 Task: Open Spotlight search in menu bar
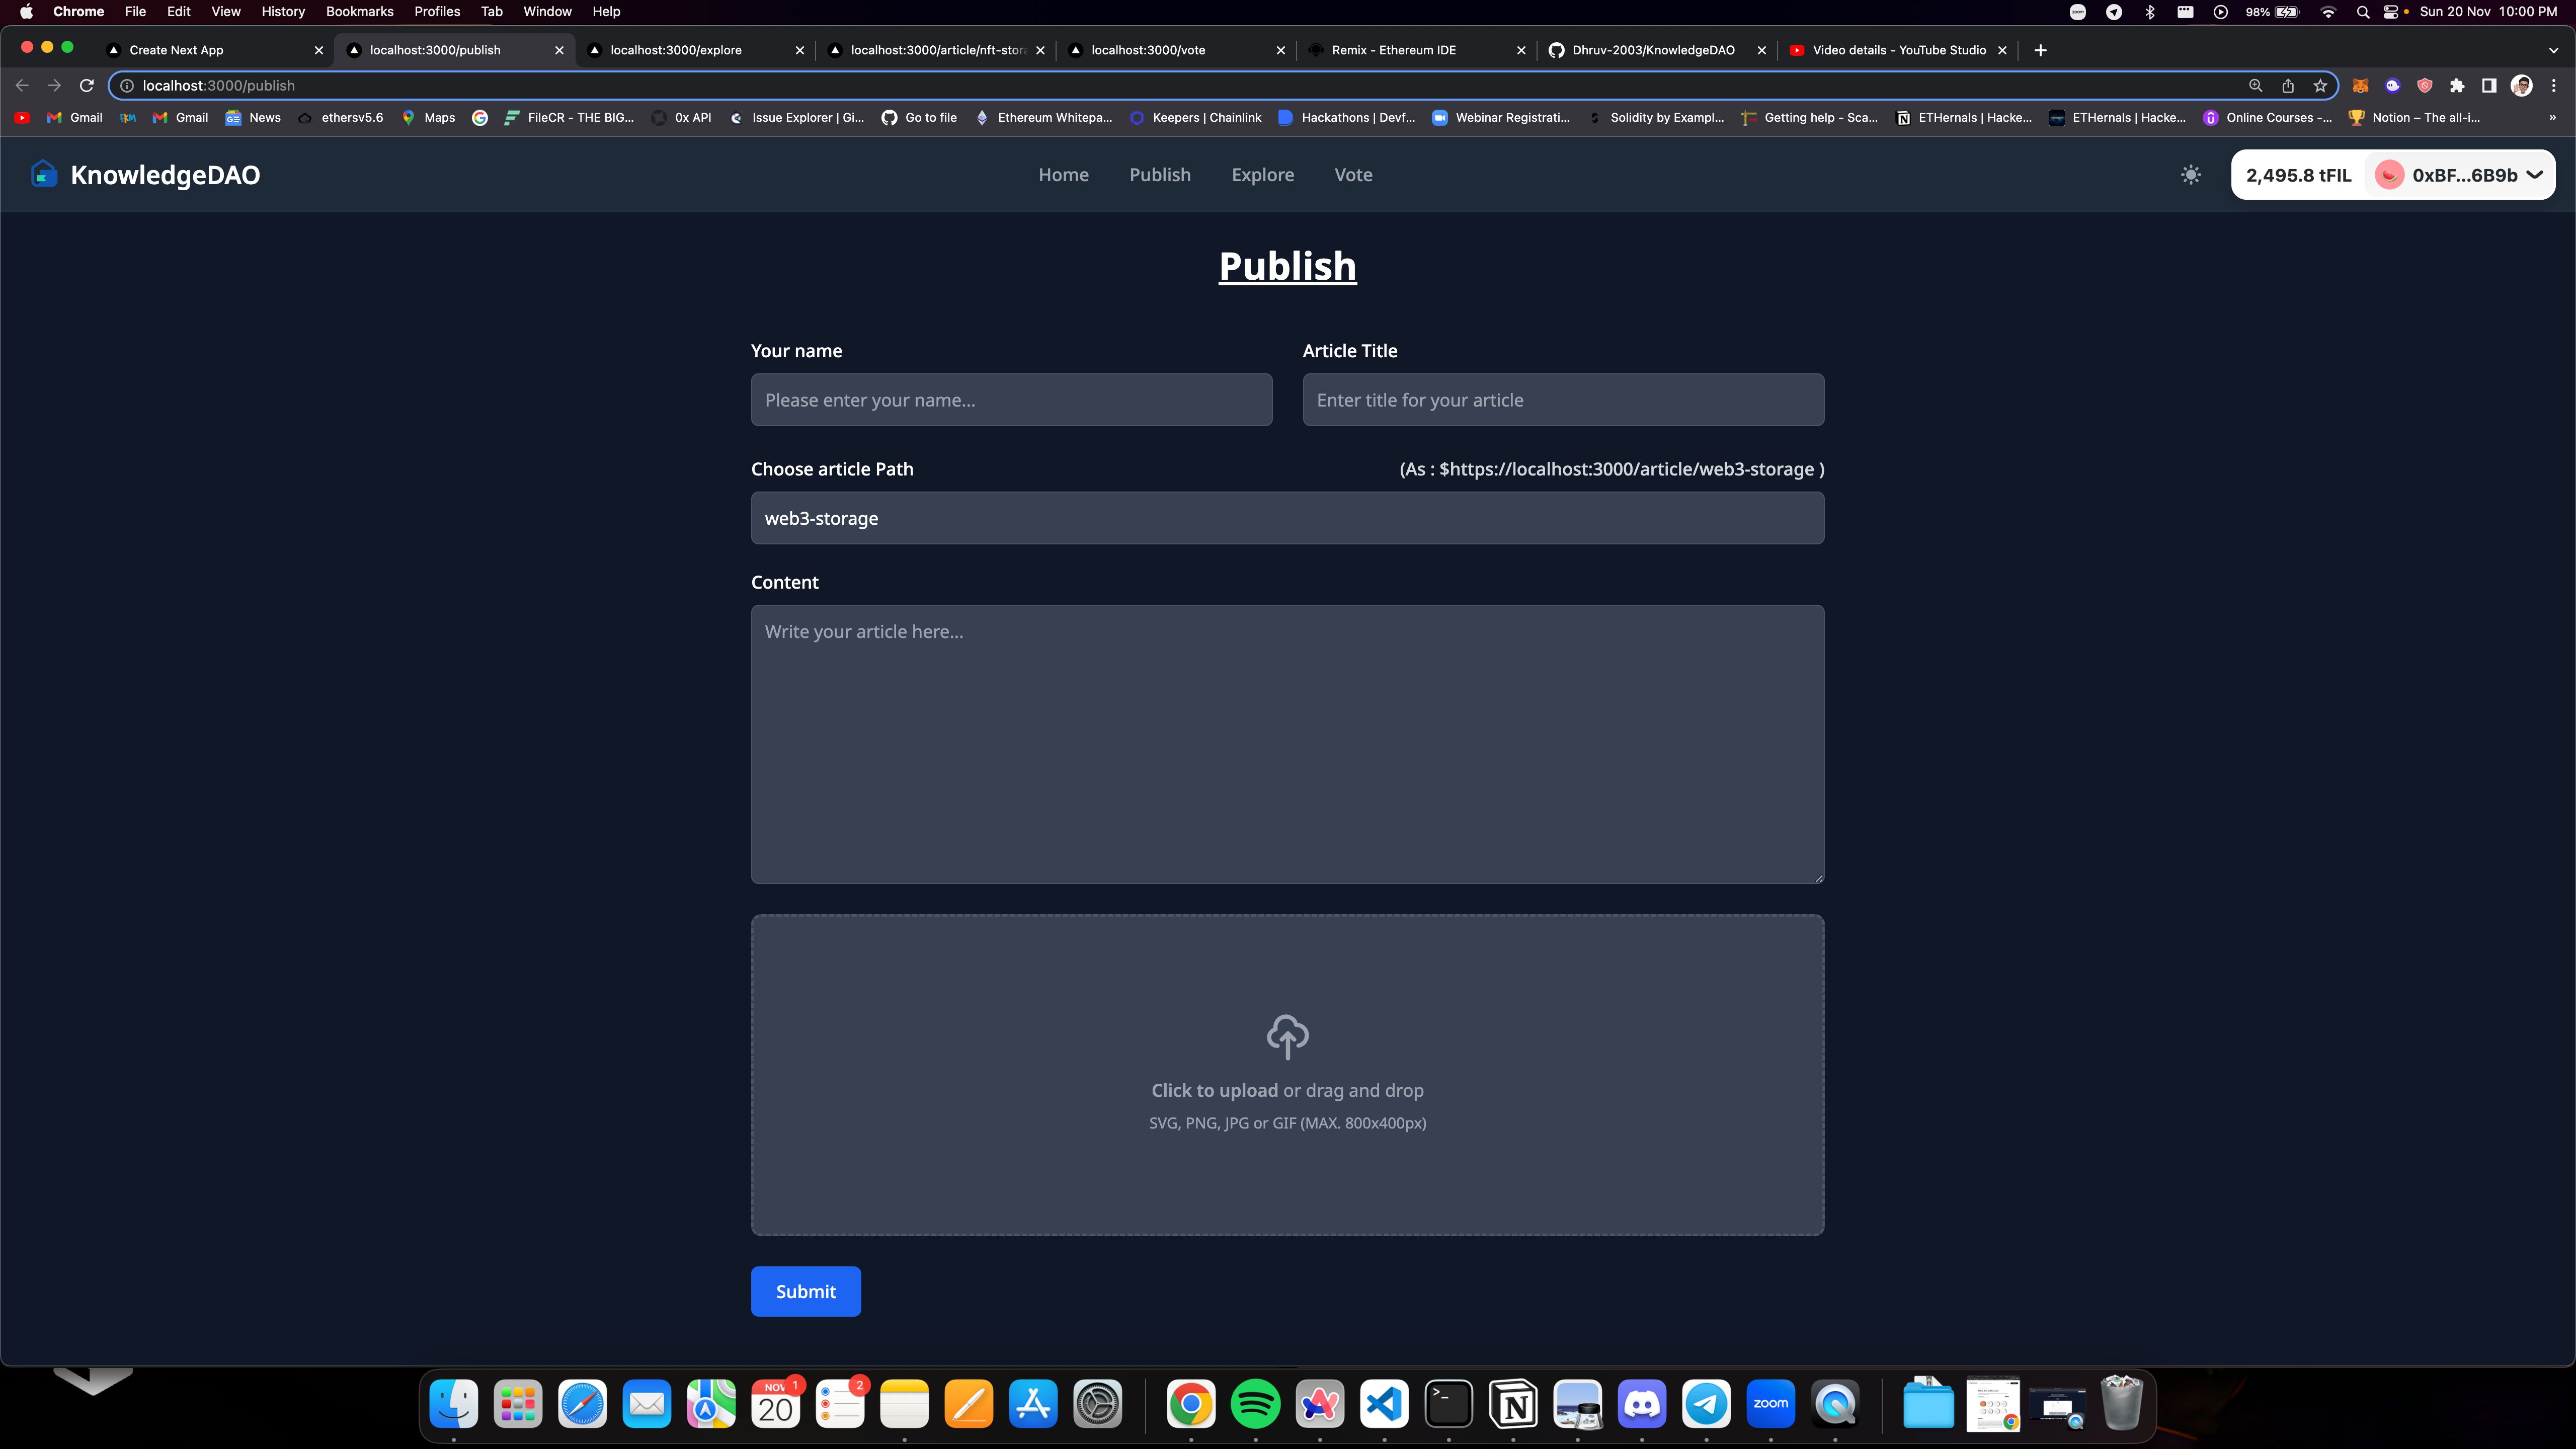[x=2363, y=12]
